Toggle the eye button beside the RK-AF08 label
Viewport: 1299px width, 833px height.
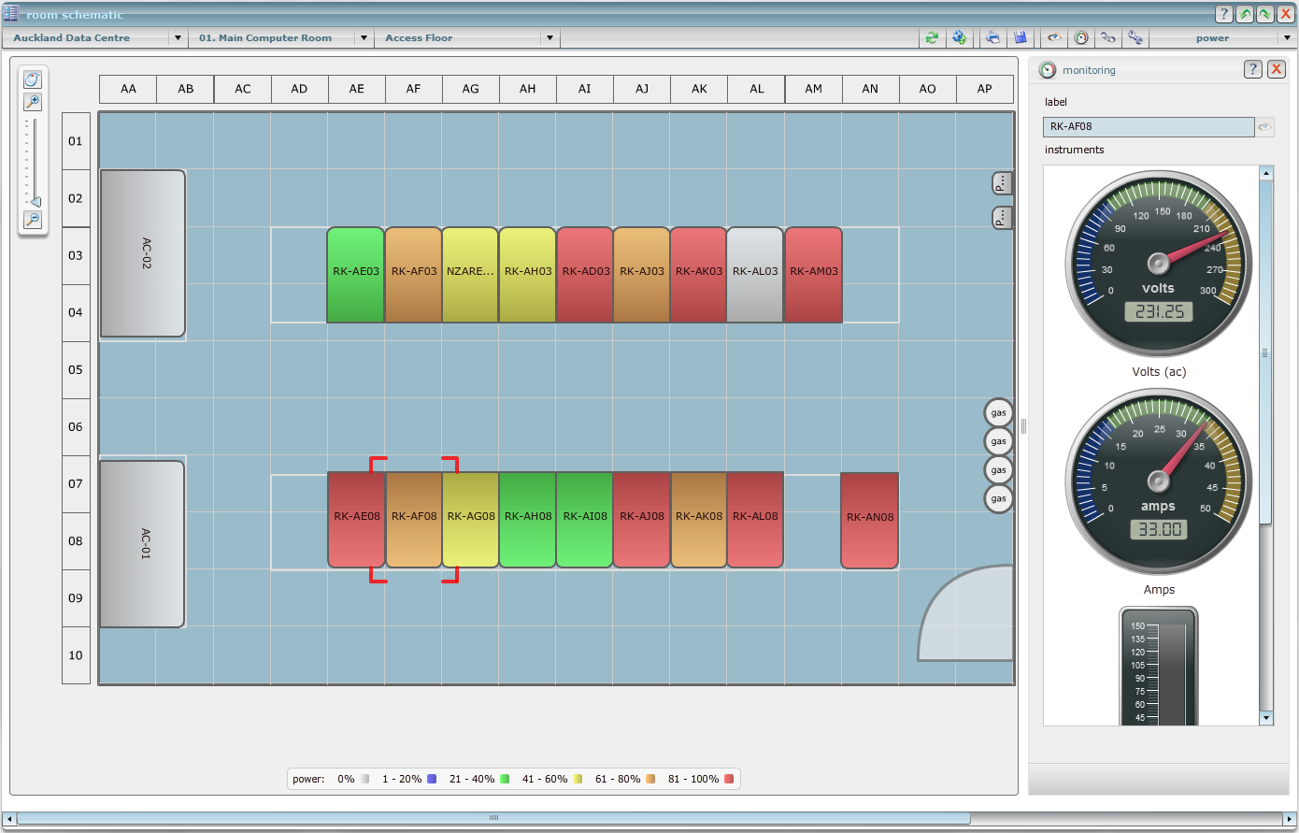pos(1265,127)
